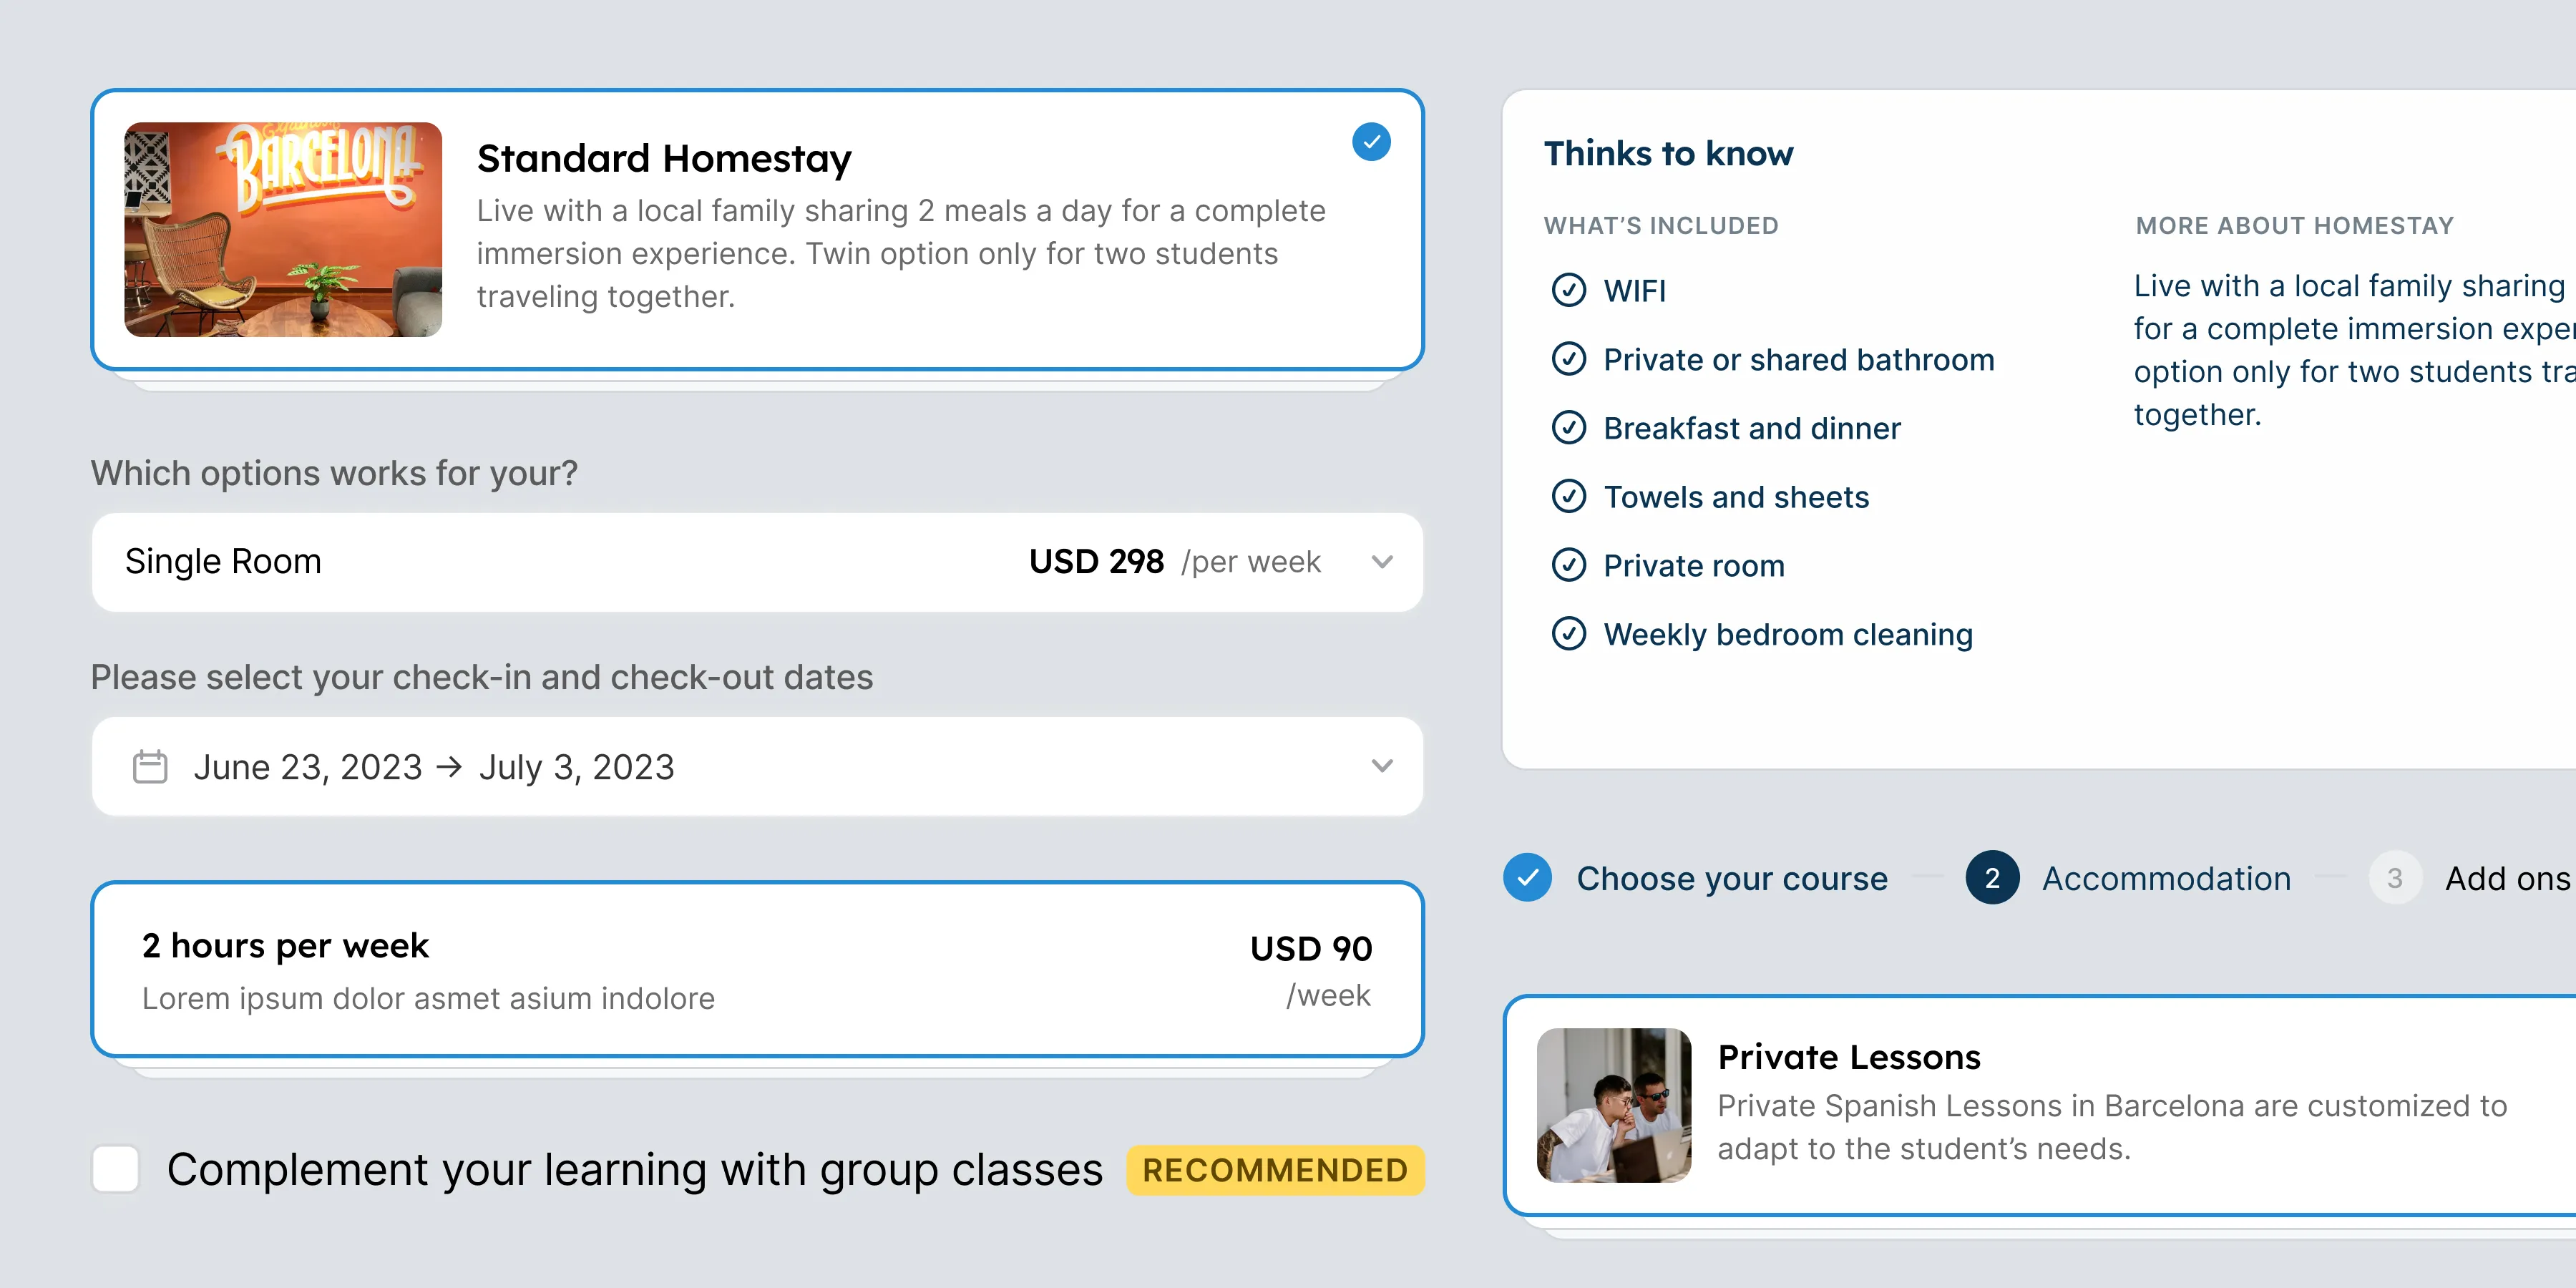The image size is (2576, 1288).
Task: Click the Weekly bedroom cleaning check icon
Action: (1568, 634)
